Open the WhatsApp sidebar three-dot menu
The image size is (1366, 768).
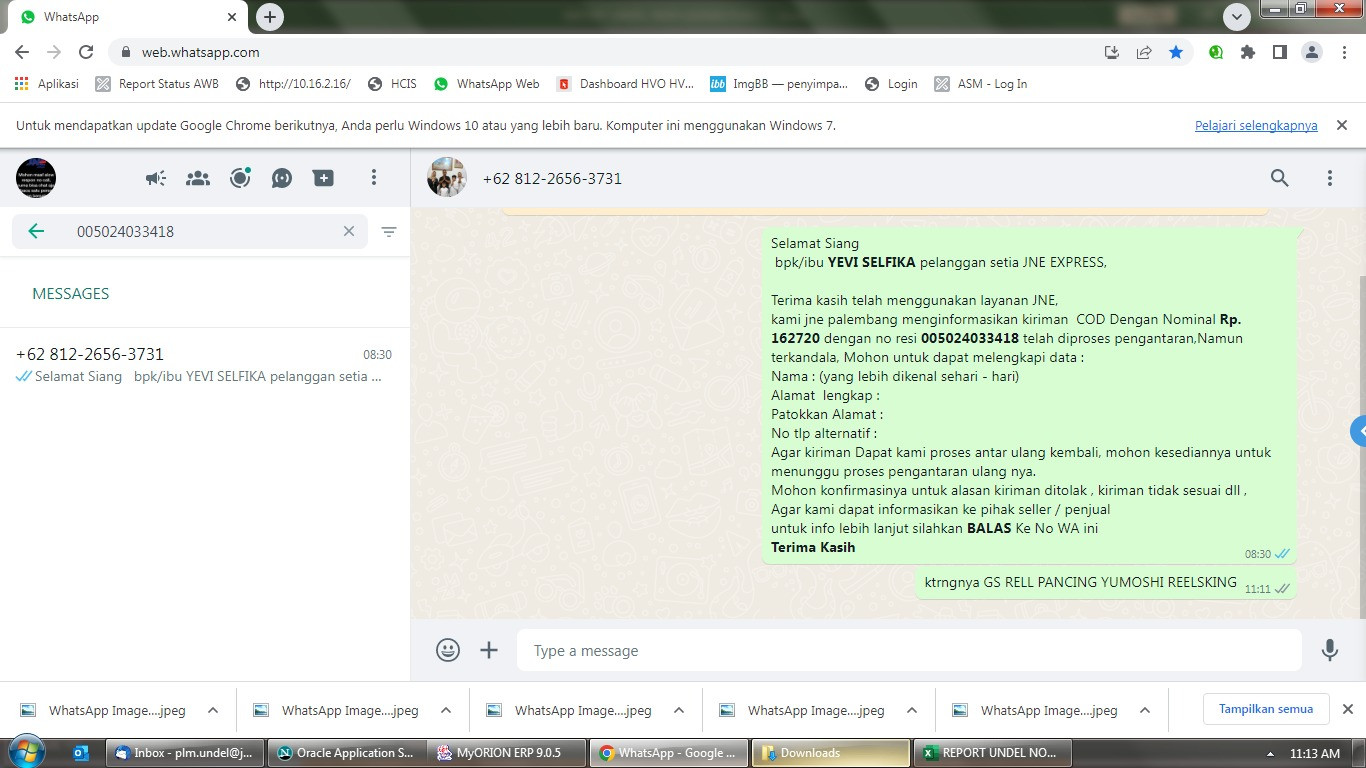pyautogui.click(x=374, y=178)
